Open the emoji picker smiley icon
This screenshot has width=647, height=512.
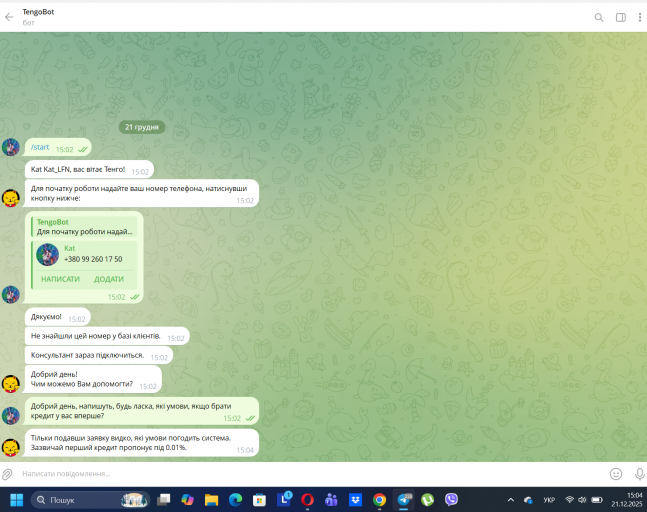[x=616, y=474]
